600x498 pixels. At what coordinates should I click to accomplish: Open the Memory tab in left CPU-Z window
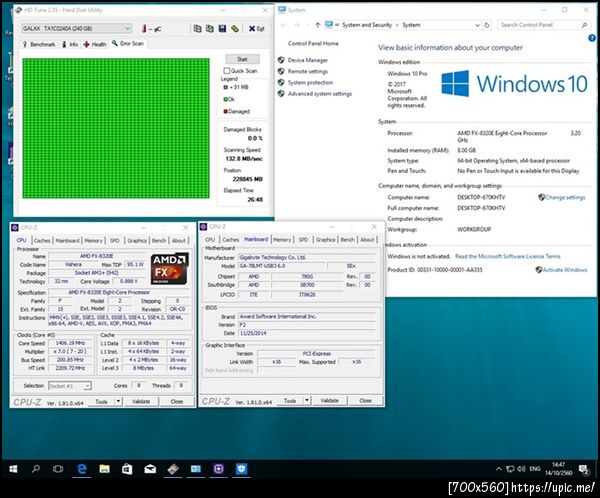[93, 240]
